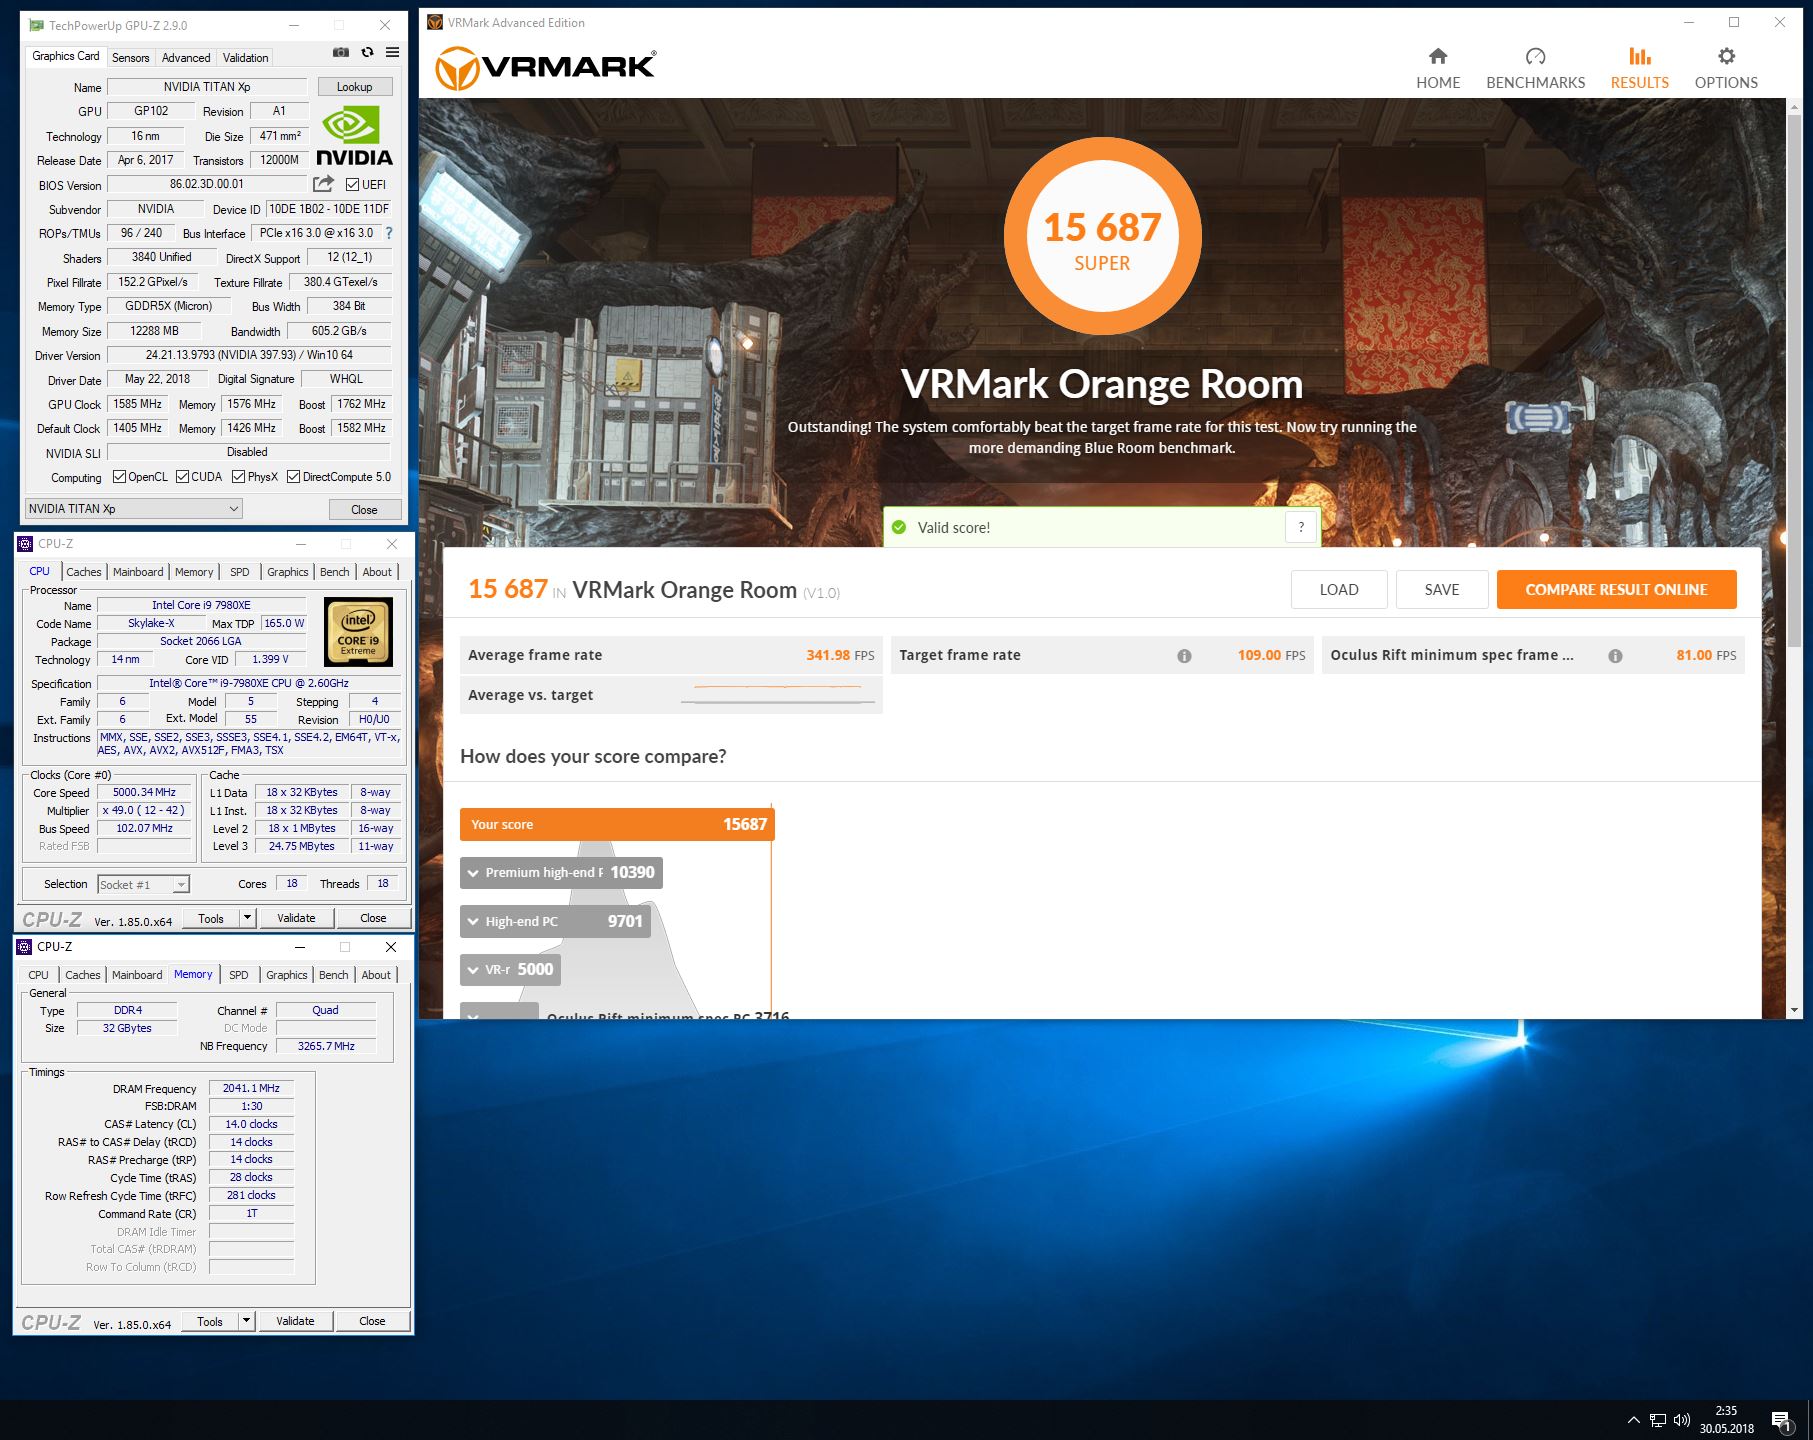Viewport: 1813px width, 1440px height.
Task: Click the taskbar network icon
Action: (1658, 1420)
